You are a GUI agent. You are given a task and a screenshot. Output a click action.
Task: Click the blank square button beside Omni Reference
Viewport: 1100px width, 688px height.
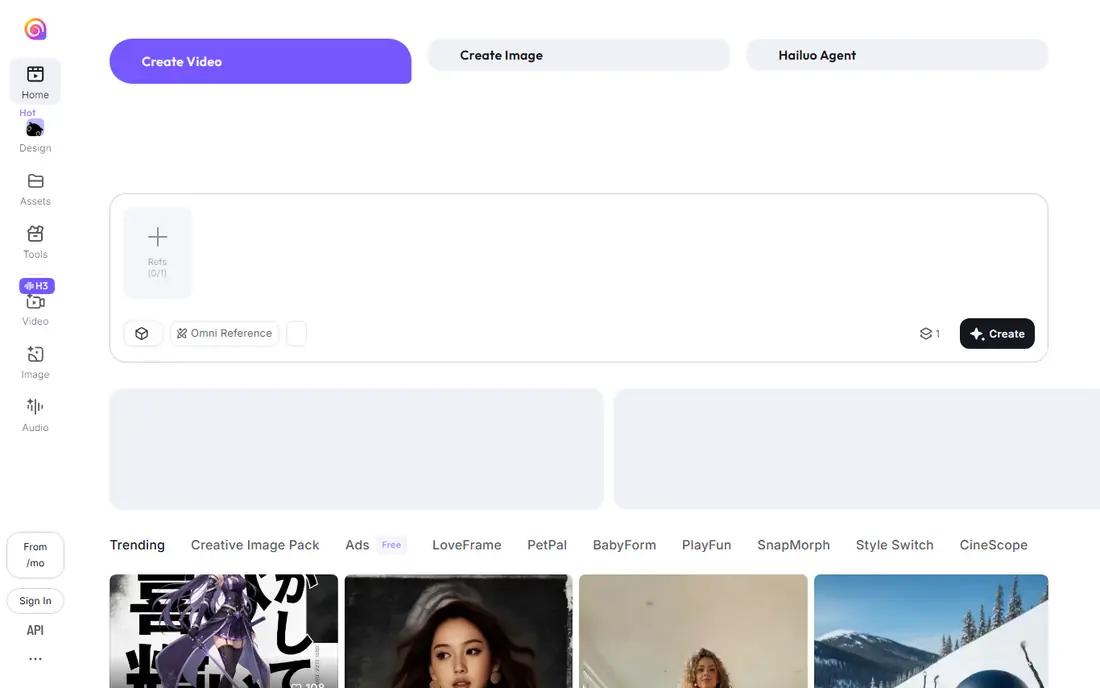(x=297, y=334)
